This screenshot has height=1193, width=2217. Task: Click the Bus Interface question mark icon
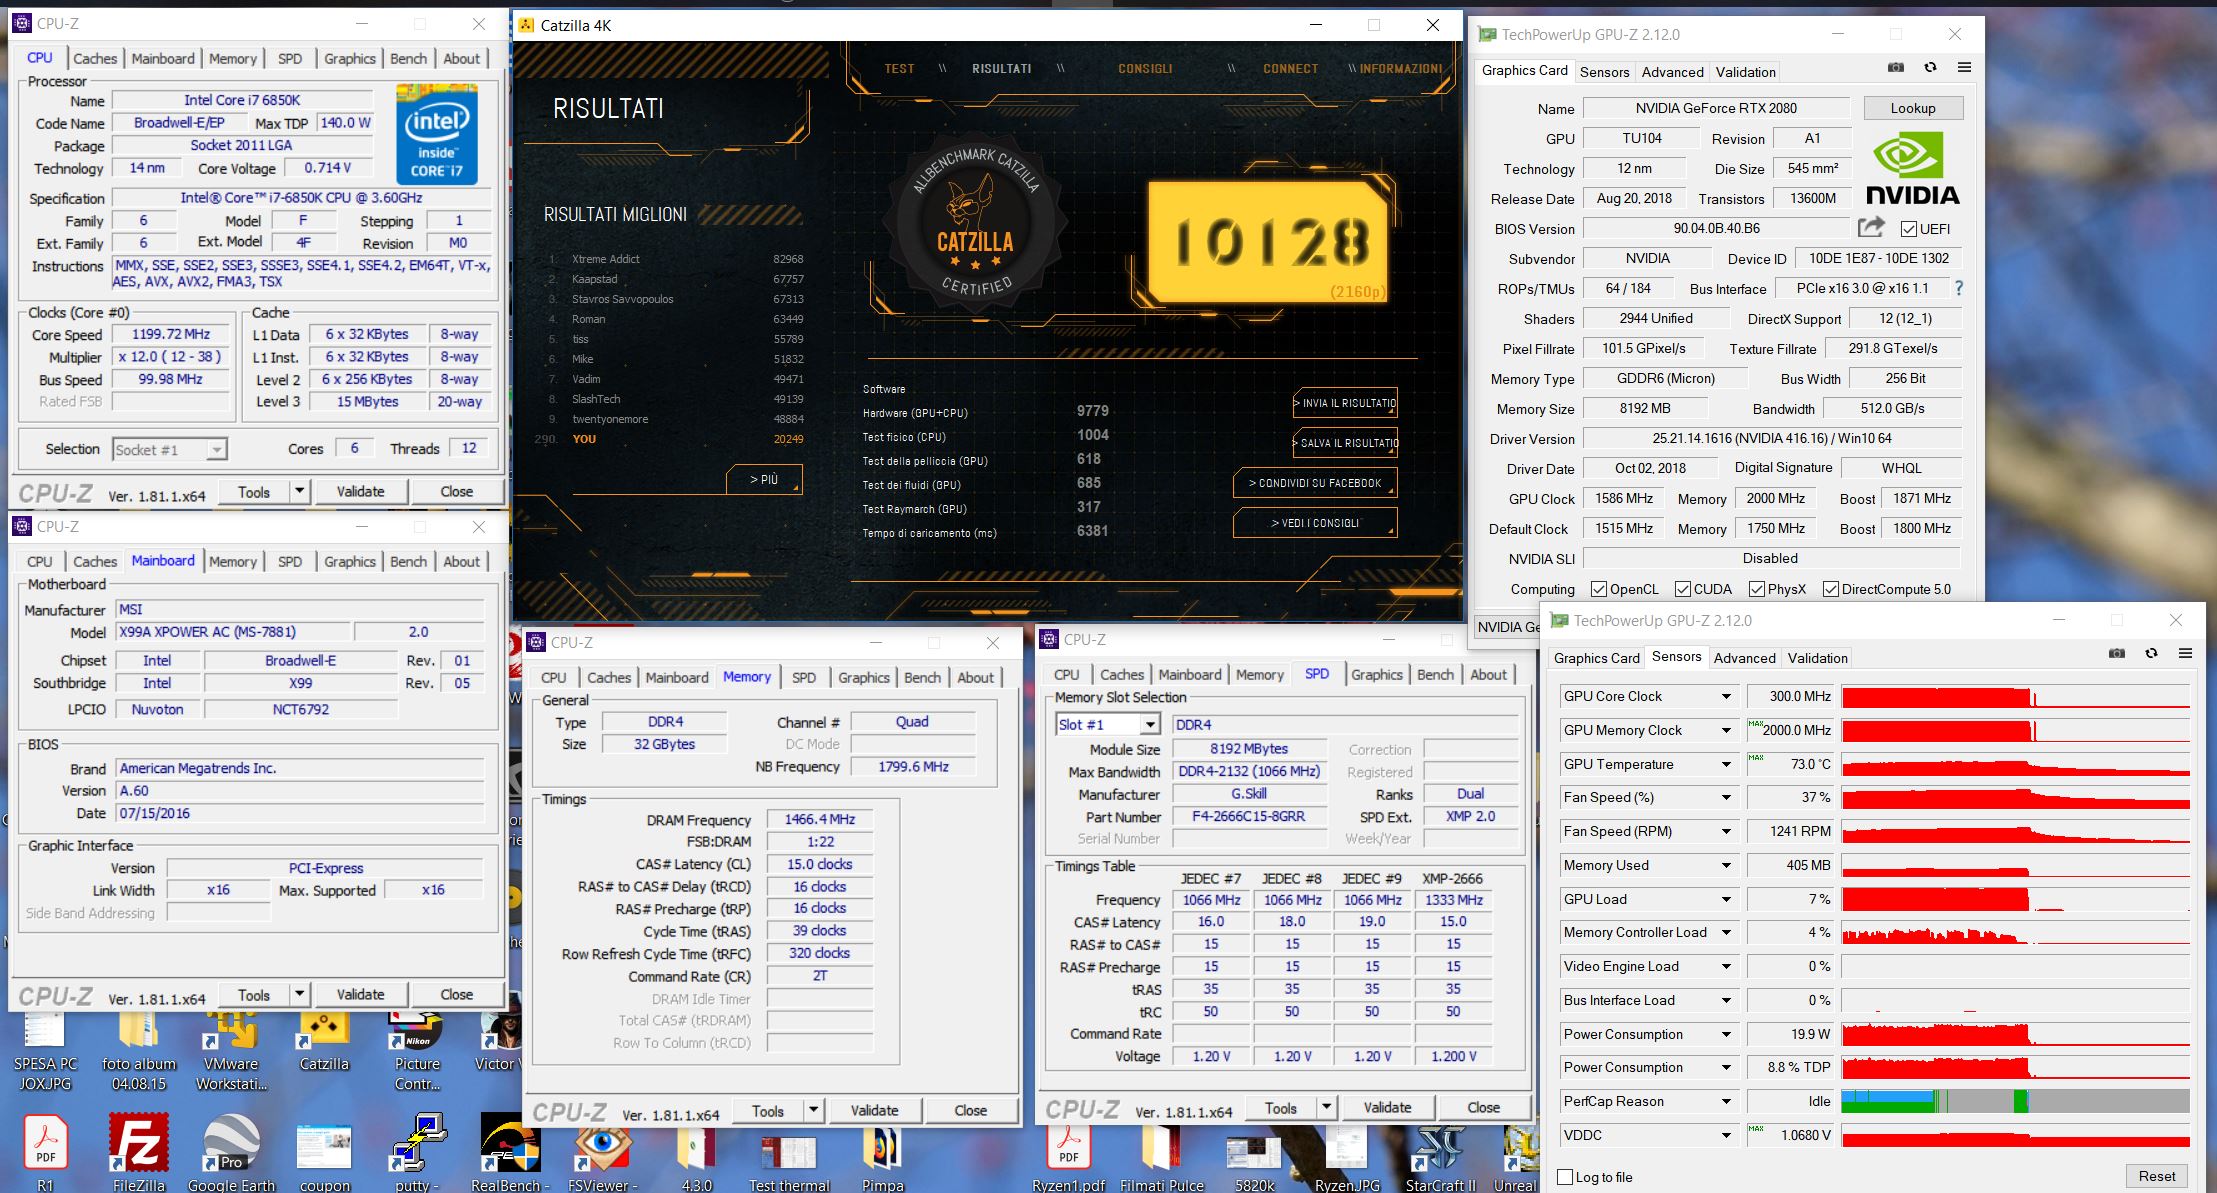1958,288
